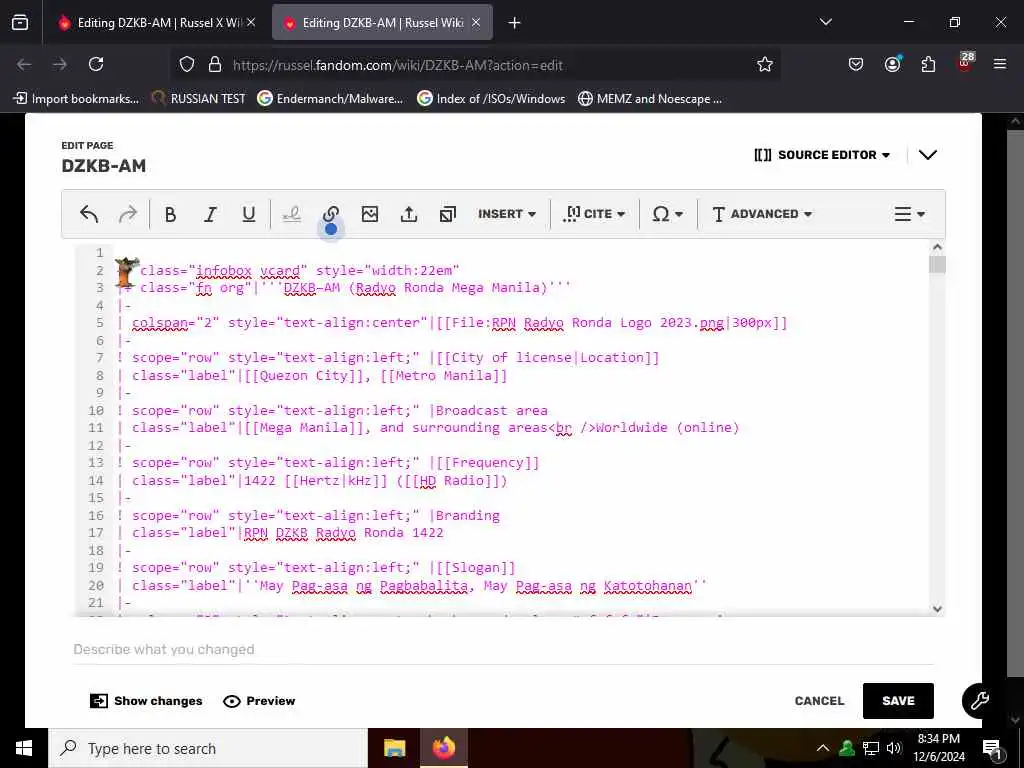Collapse the editor header with chevron
Screen dimensions: 1024x768
[928, 155]
